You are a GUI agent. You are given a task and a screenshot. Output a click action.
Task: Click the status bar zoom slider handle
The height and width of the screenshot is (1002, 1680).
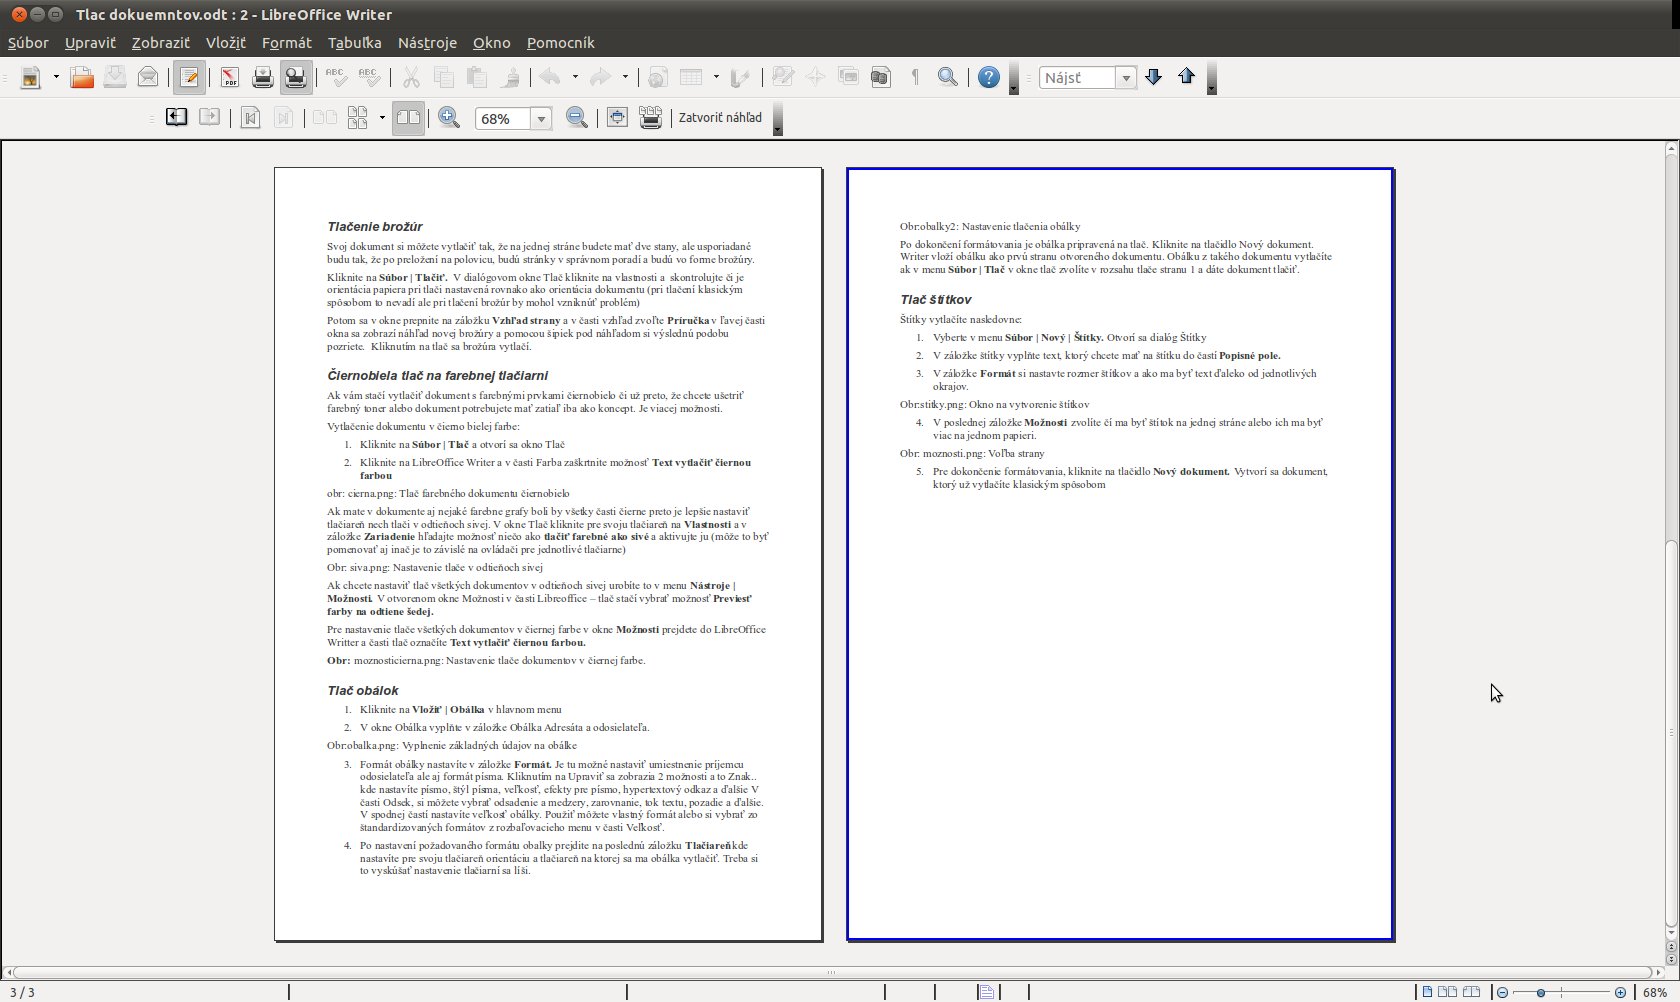pyautogui.click(x=1541, y=992)
